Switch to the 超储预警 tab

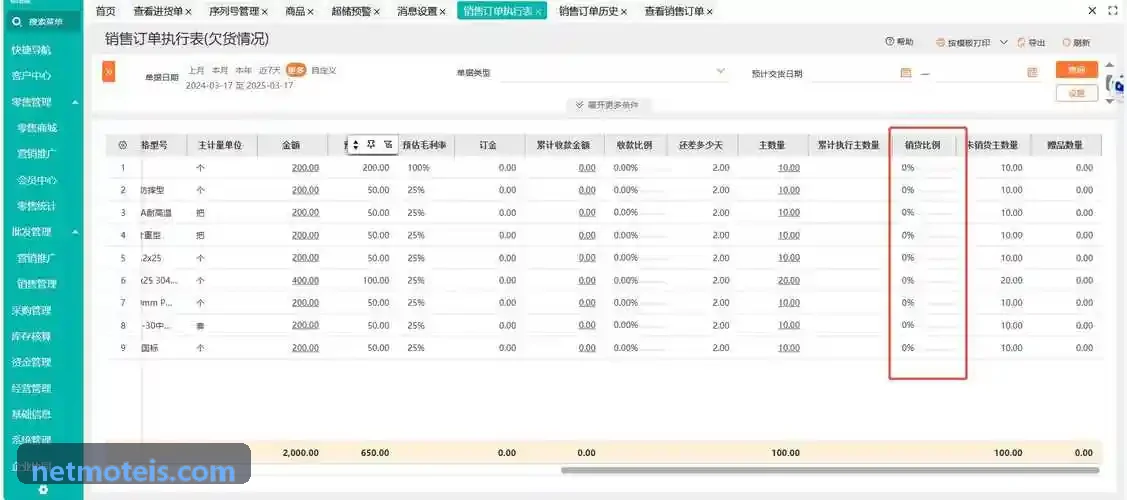(351, 11)
